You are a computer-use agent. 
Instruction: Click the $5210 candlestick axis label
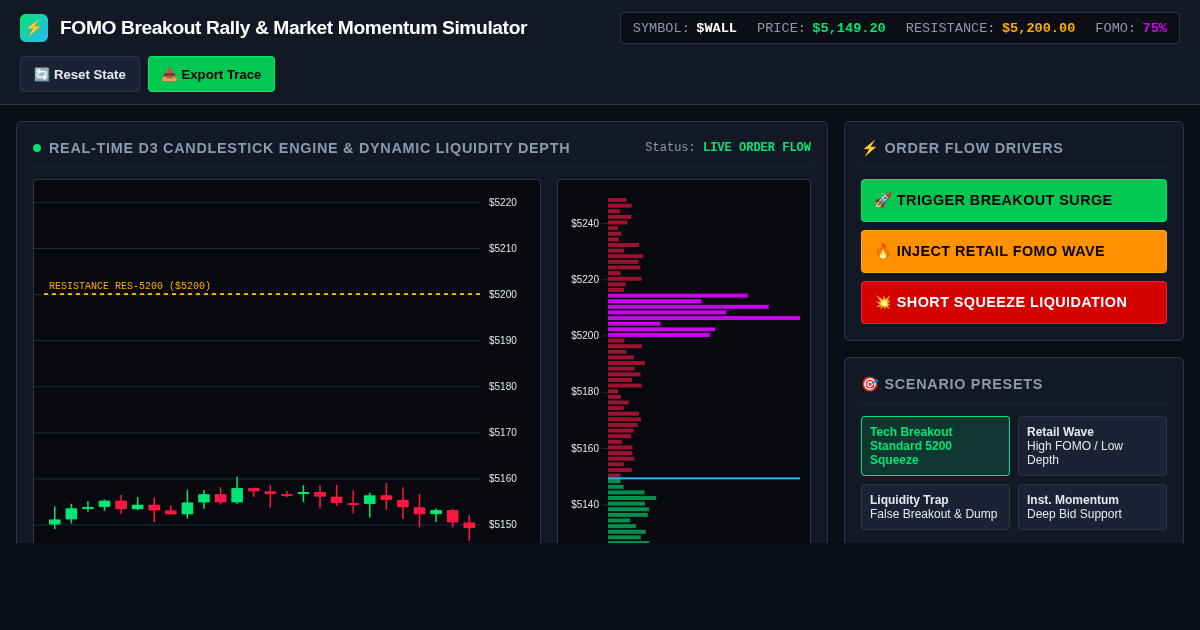click(503, 249)
